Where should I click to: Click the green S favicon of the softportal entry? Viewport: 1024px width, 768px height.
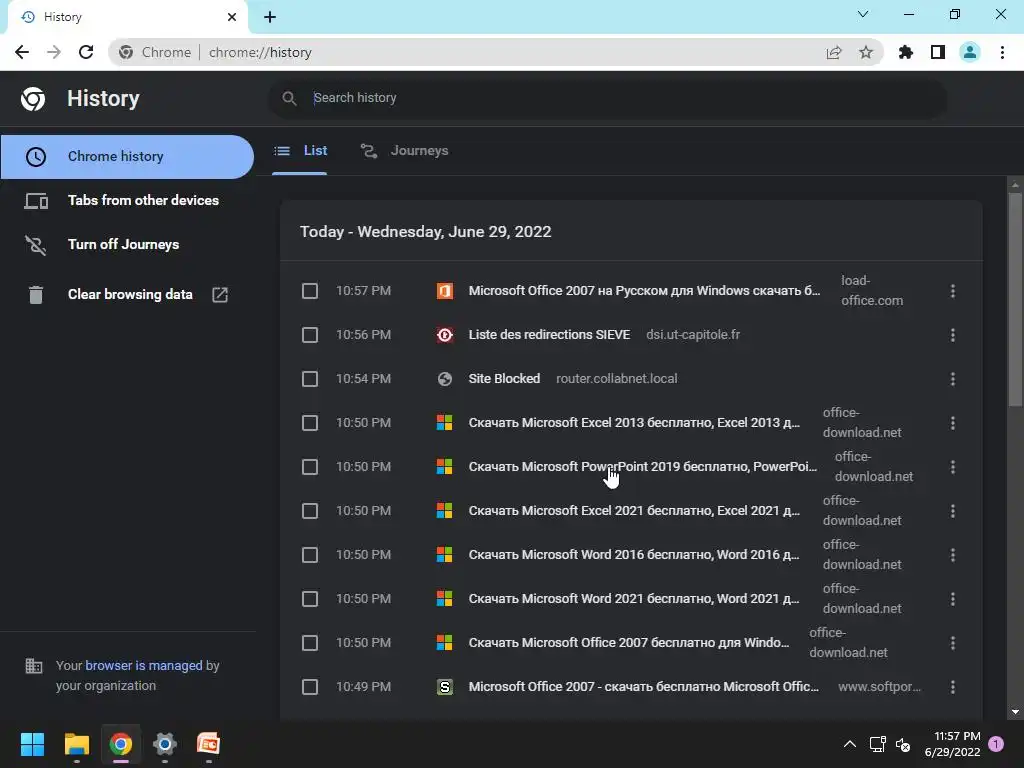[x=445, y=687]
